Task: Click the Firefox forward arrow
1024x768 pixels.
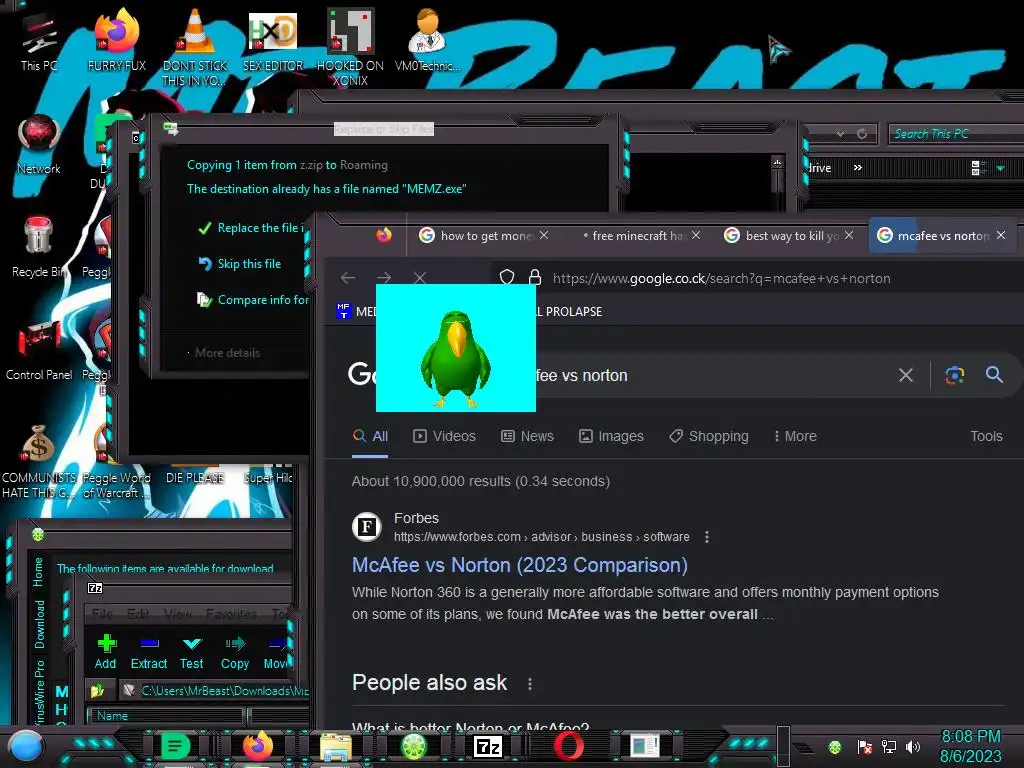Action: 384,278
